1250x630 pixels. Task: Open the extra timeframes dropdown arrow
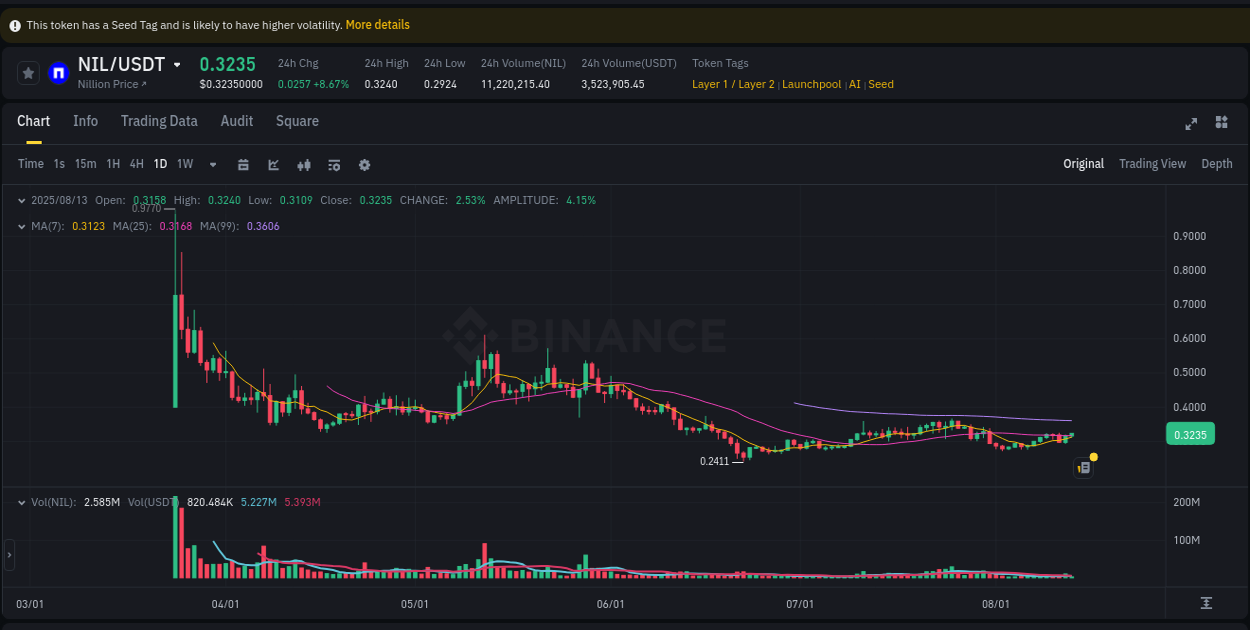[212, 164]
